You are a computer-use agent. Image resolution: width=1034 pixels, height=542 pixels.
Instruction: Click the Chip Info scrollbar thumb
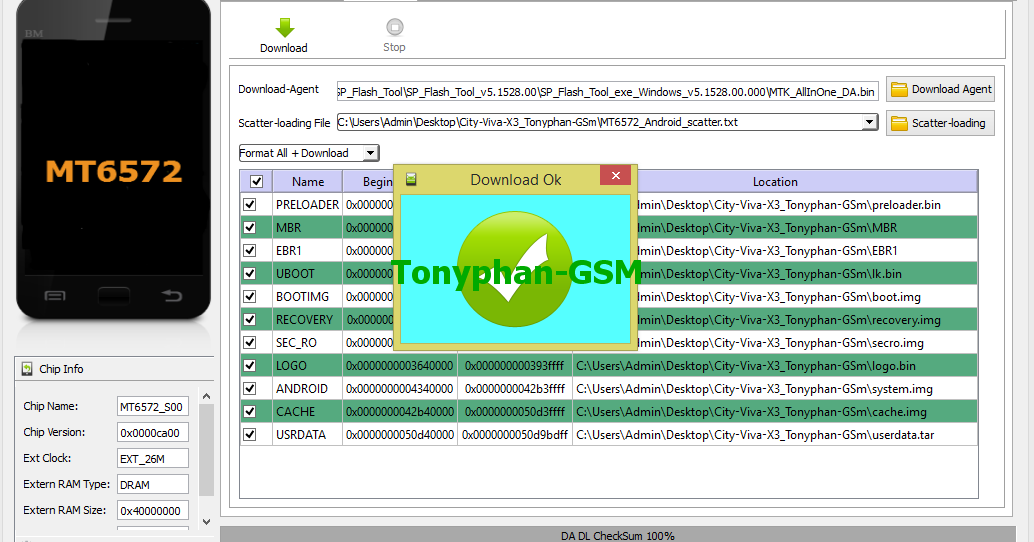click(x=206, y=450)
